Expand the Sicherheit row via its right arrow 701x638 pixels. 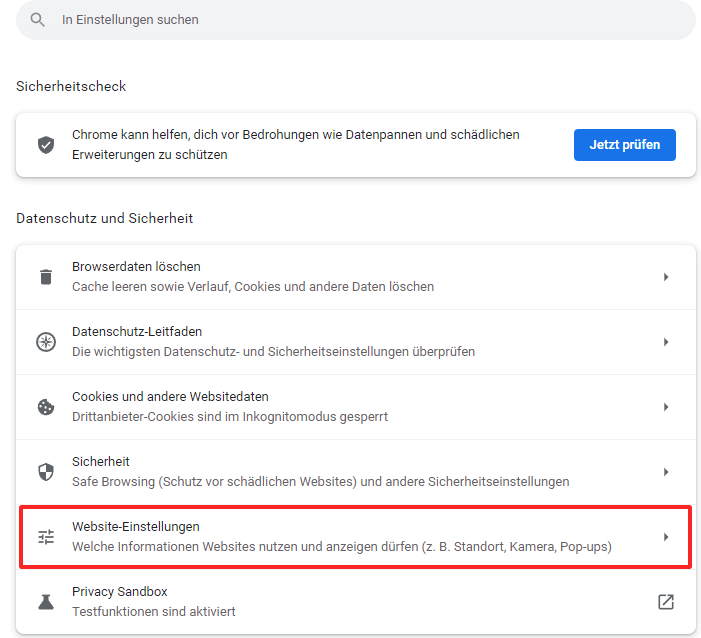point(666,472)
